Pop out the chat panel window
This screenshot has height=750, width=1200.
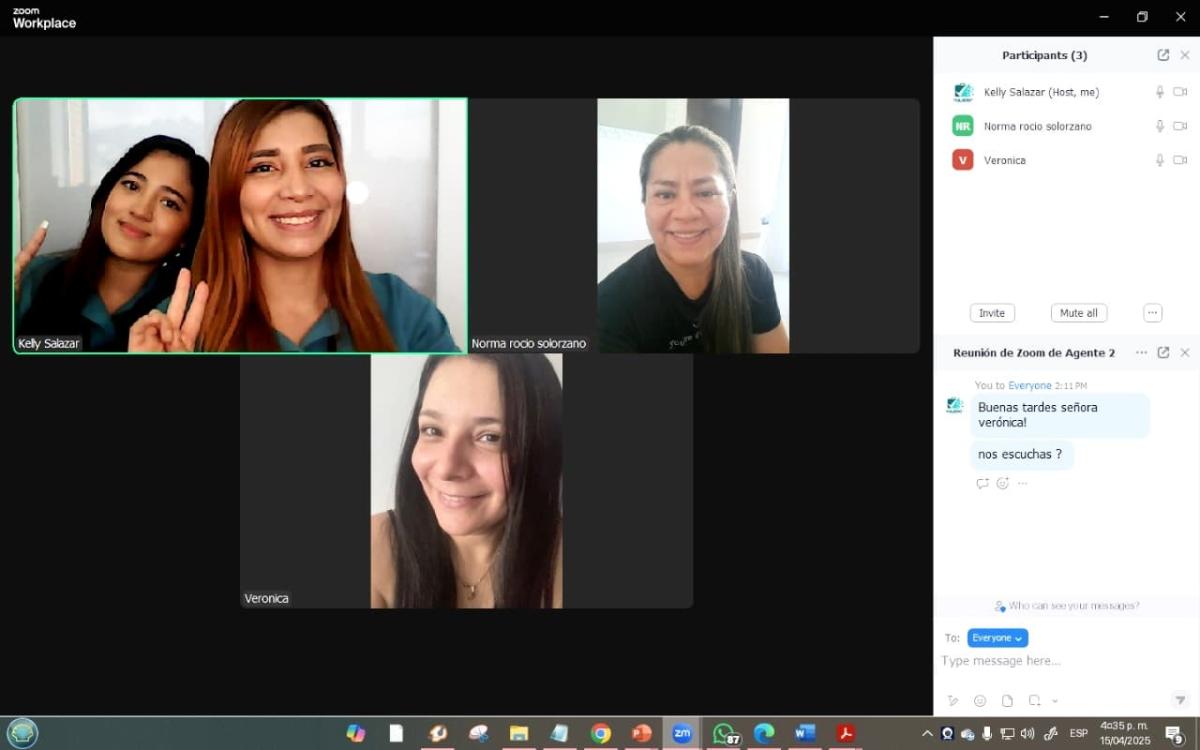(1163, 353)
